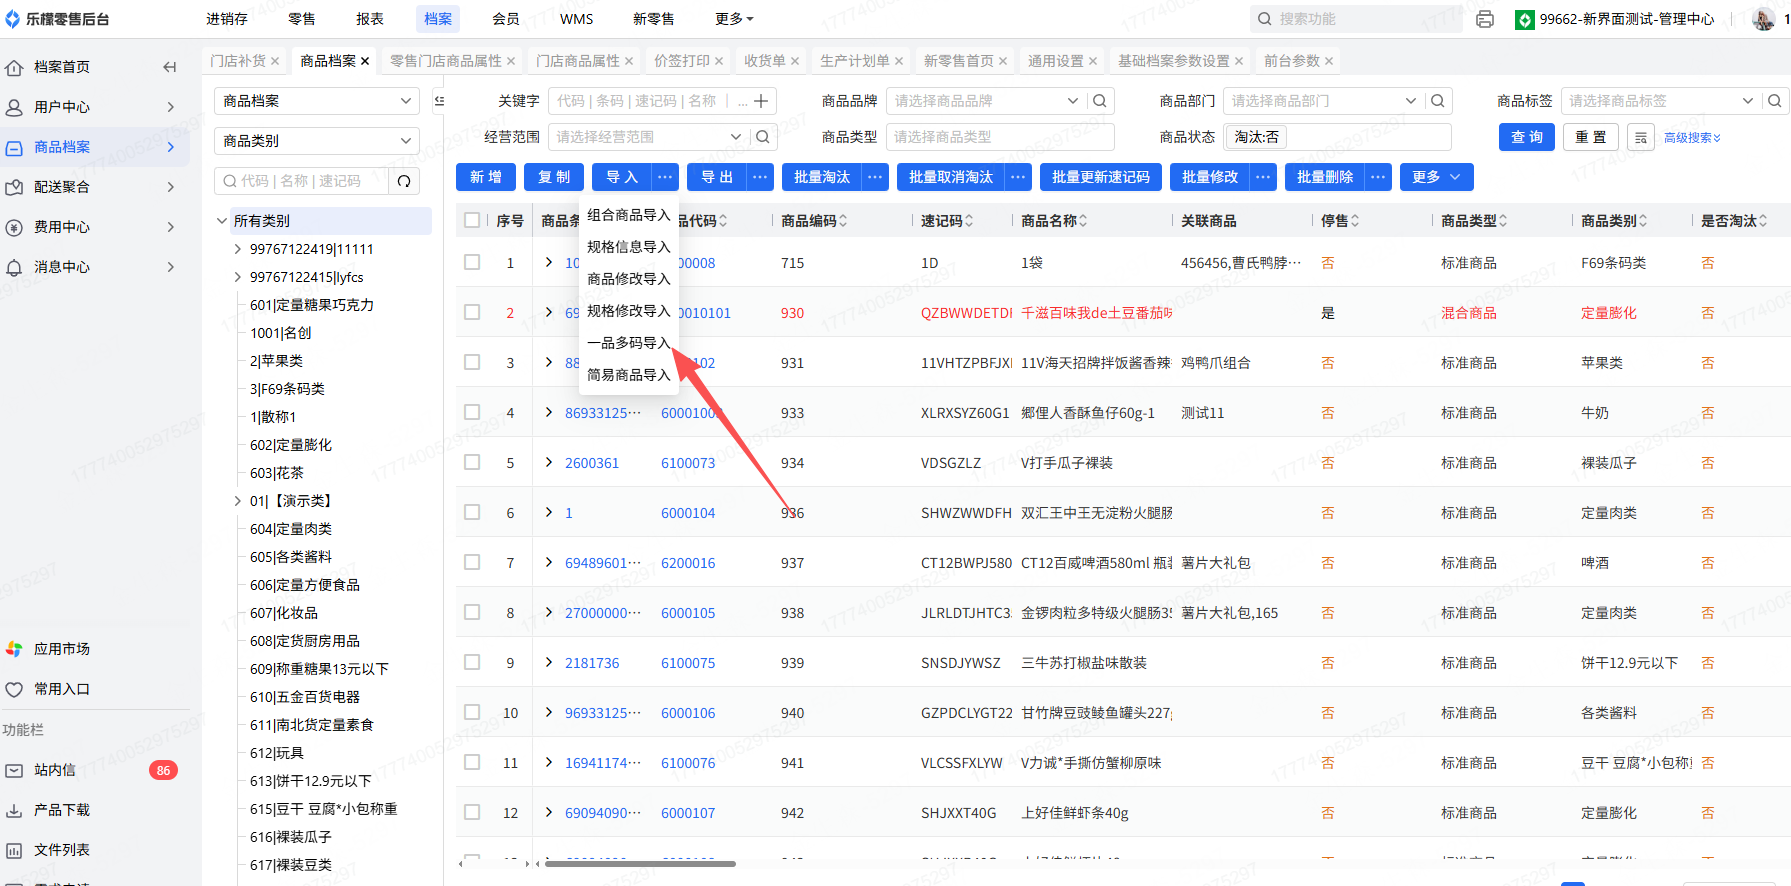Open 应用市场 from the sidebar
The image size is (1791, 886).
(61, 649)
